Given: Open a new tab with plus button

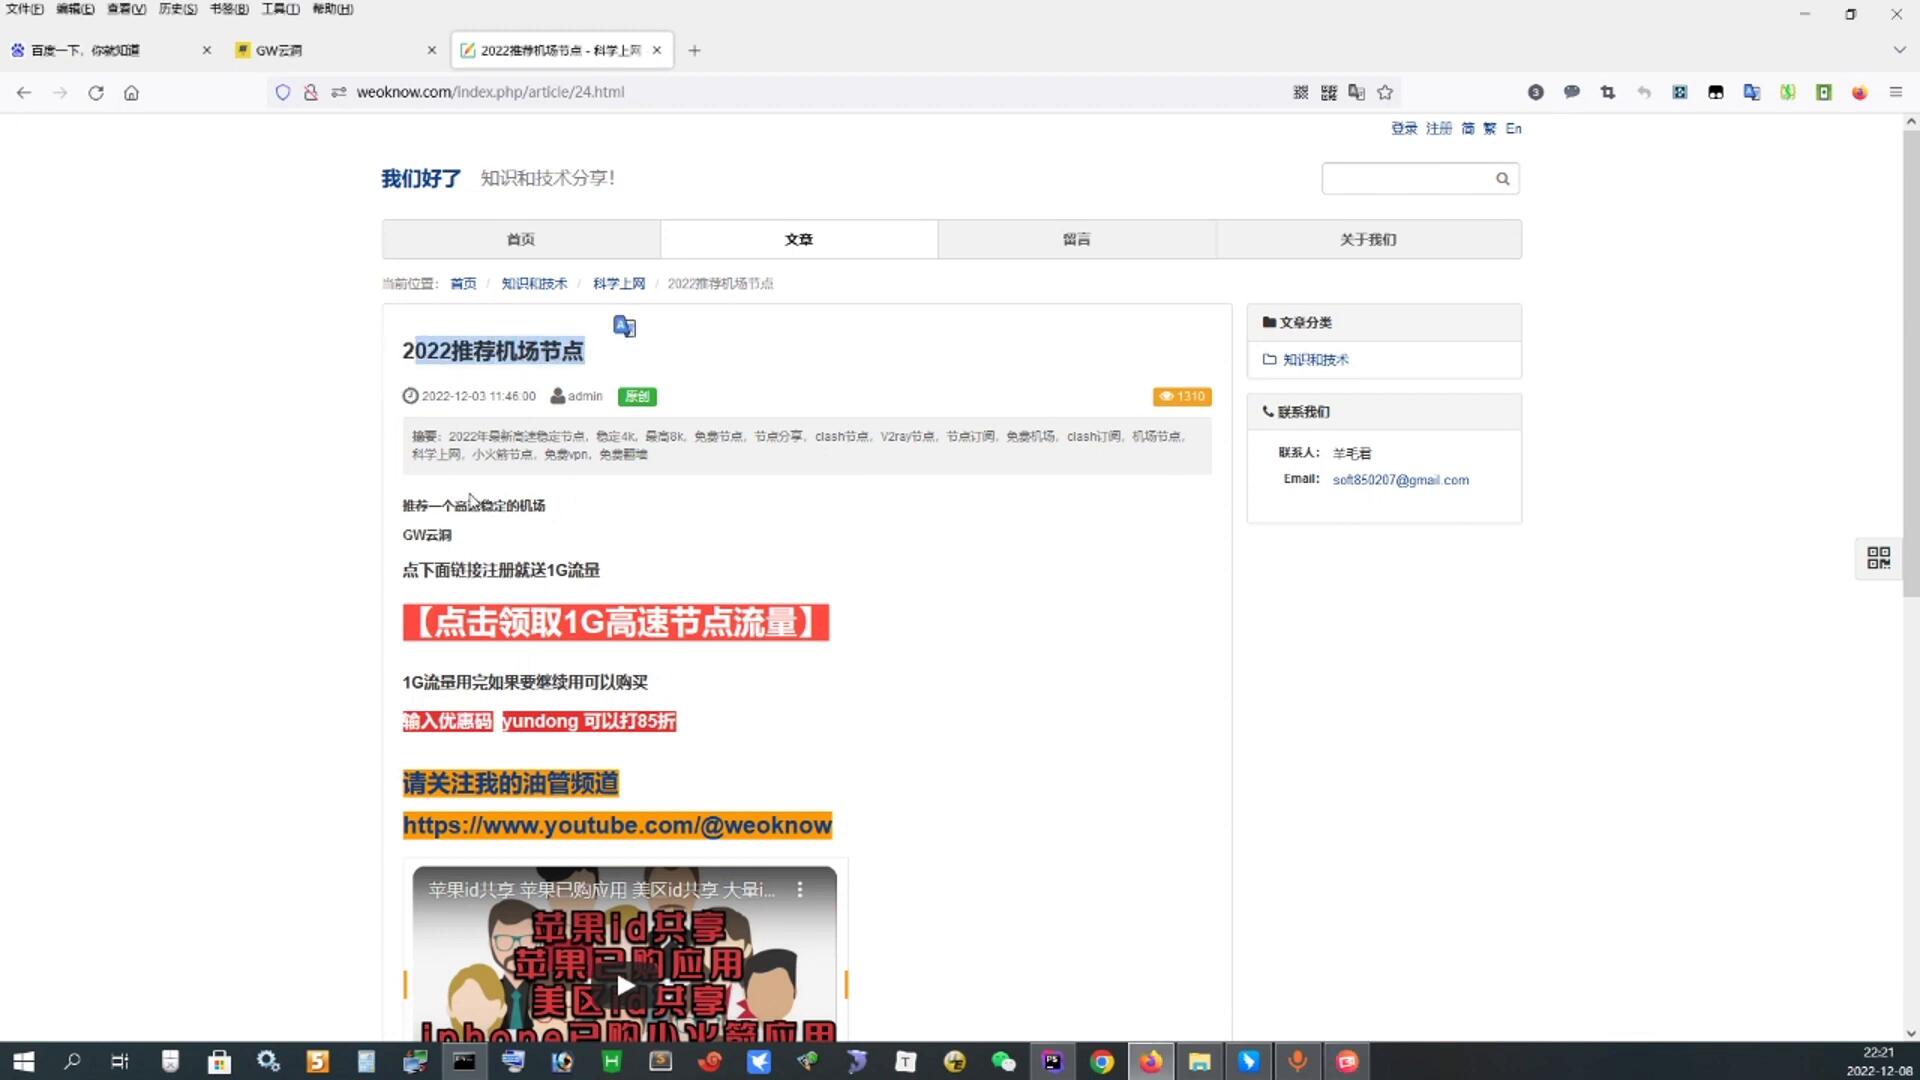Looking at the screenshot, I should [x=694, y=50].
